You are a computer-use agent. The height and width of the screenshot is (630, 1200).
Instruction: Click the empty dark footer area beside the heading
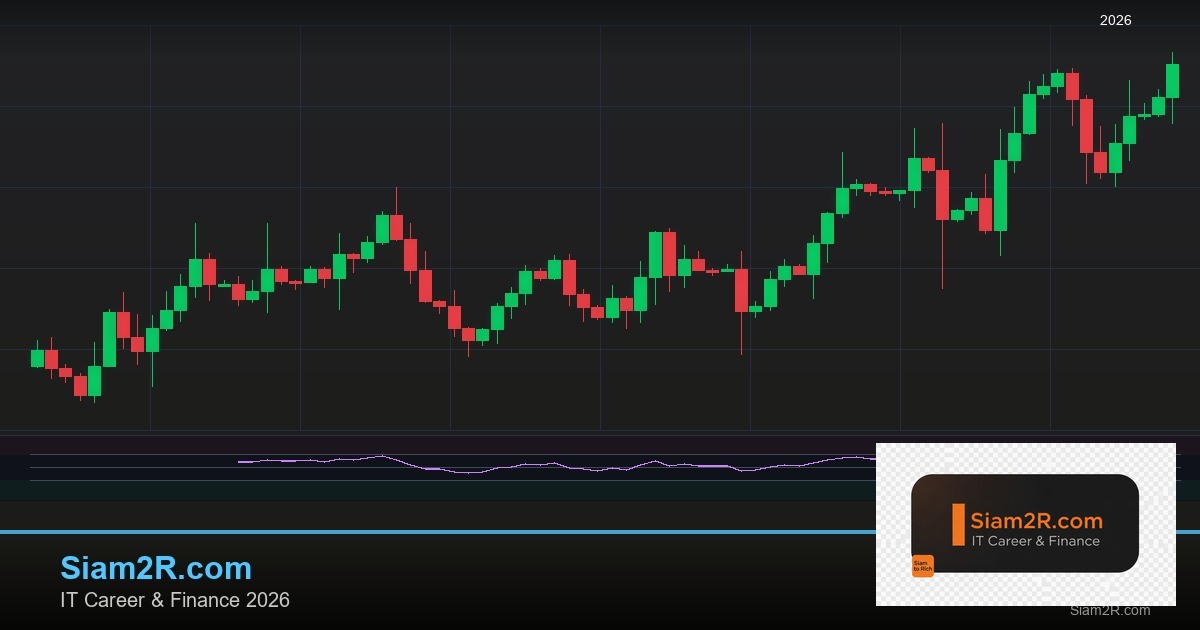click(550, 580)
